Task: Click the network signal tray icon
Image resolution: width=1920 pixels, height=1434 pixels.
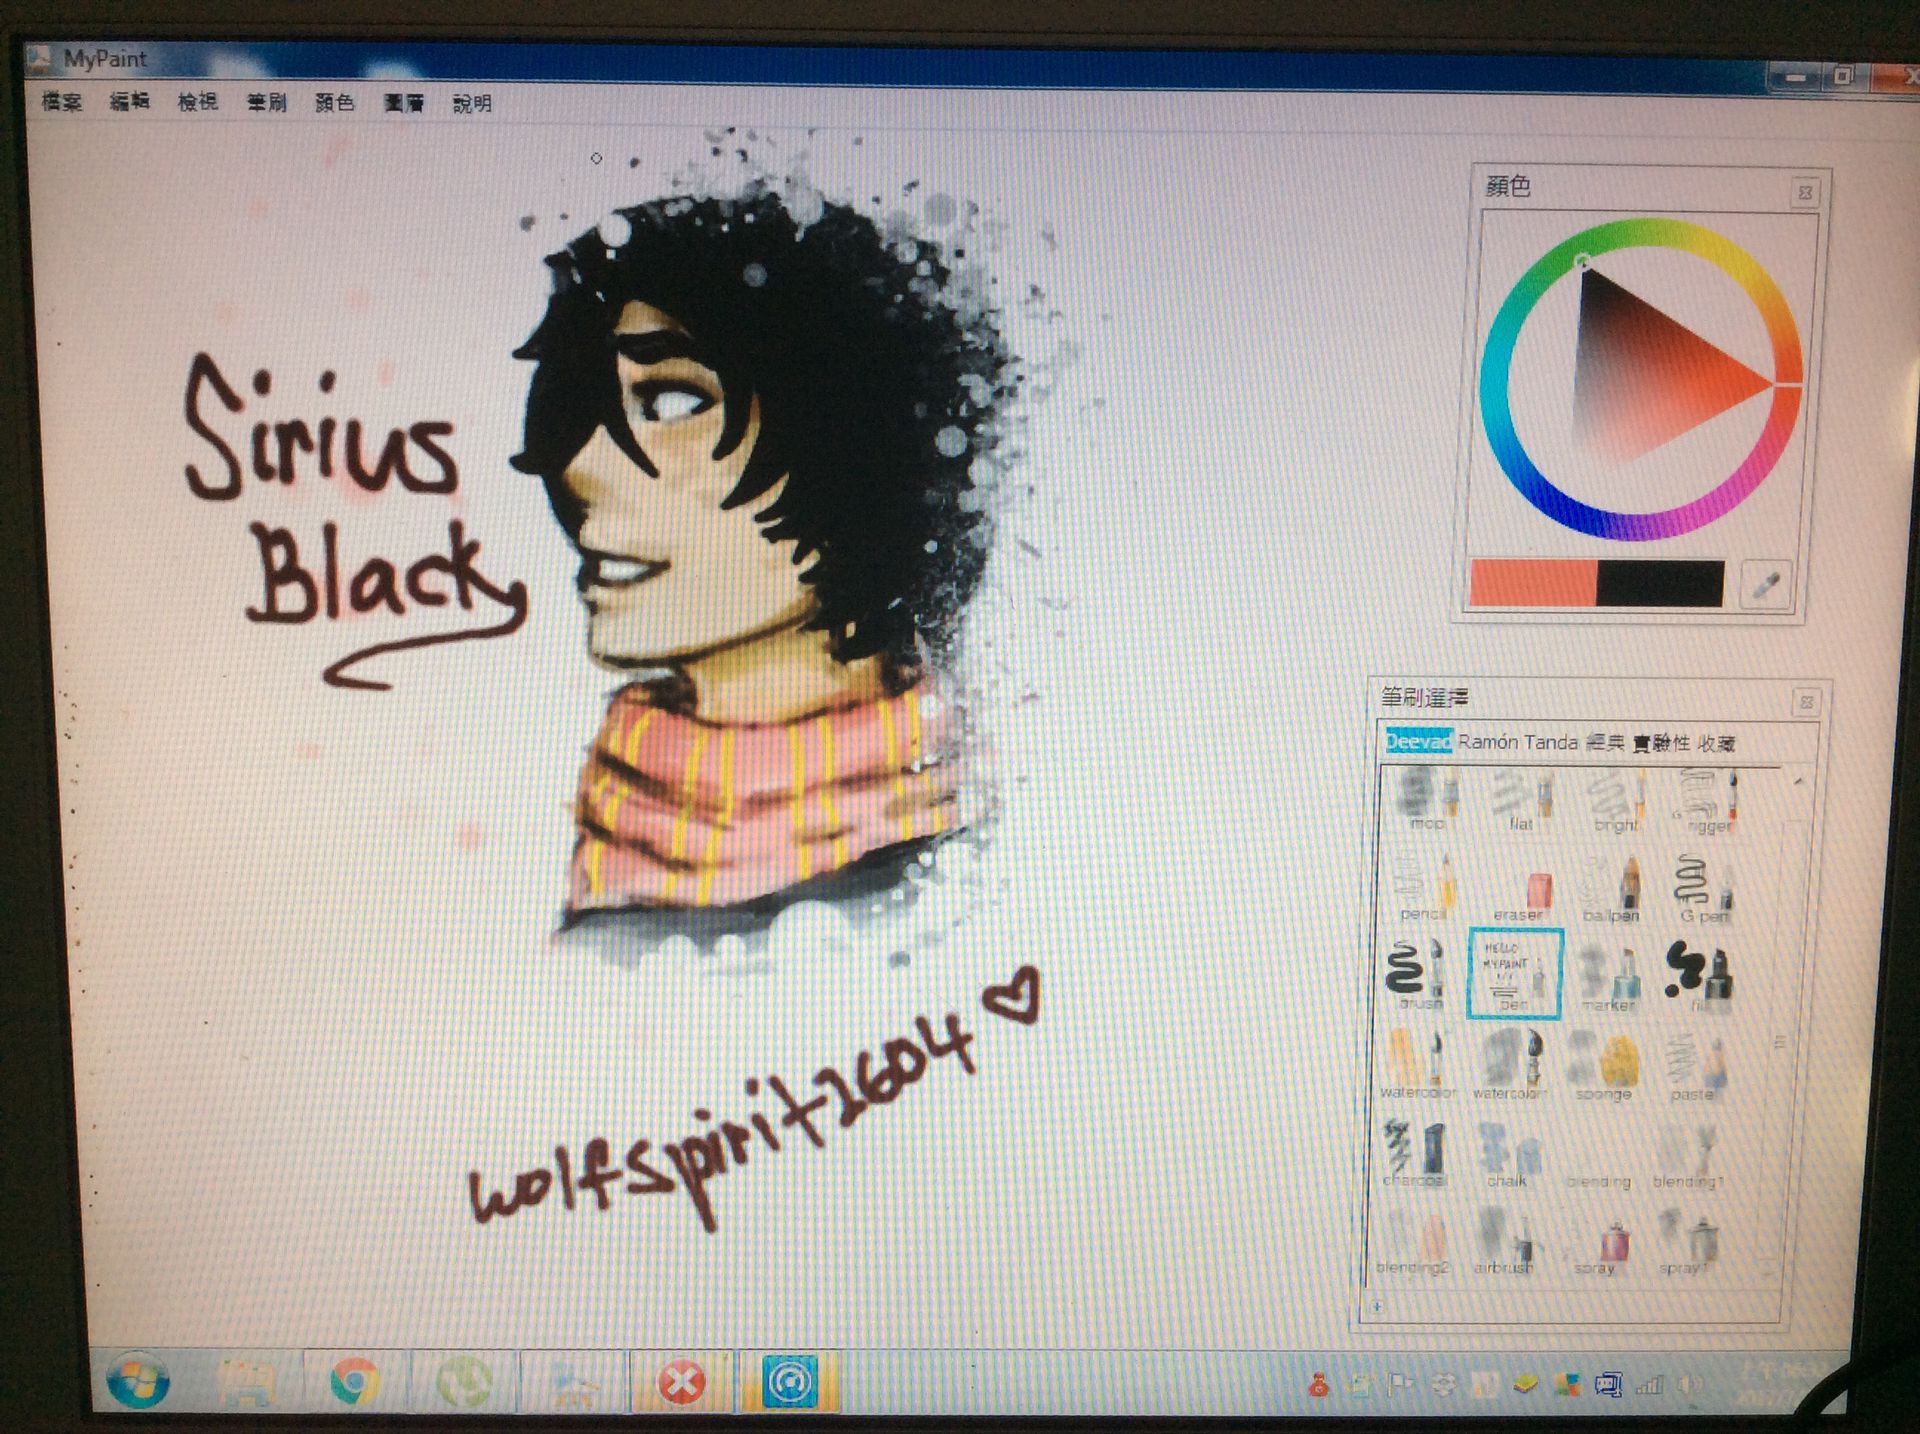Action: (x=1648, y=1384)
